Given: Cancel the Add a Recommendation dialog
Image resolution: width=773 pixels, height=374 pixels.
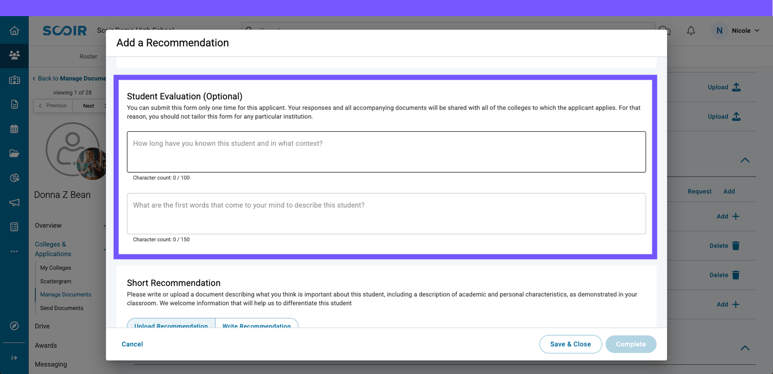Looking at the screenshot, I should pyautogui.click(x=132, y=344).
